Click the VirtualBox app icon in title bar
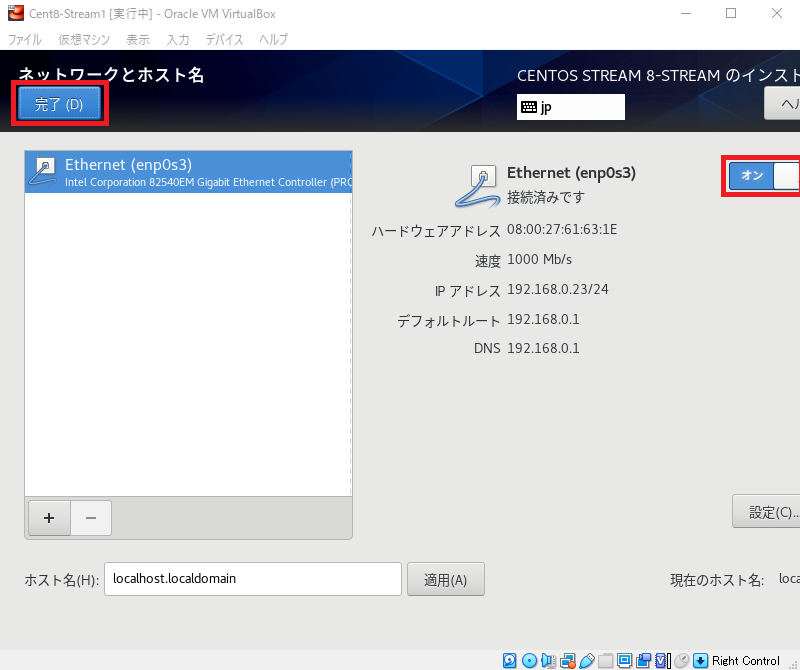 point(15,13)
